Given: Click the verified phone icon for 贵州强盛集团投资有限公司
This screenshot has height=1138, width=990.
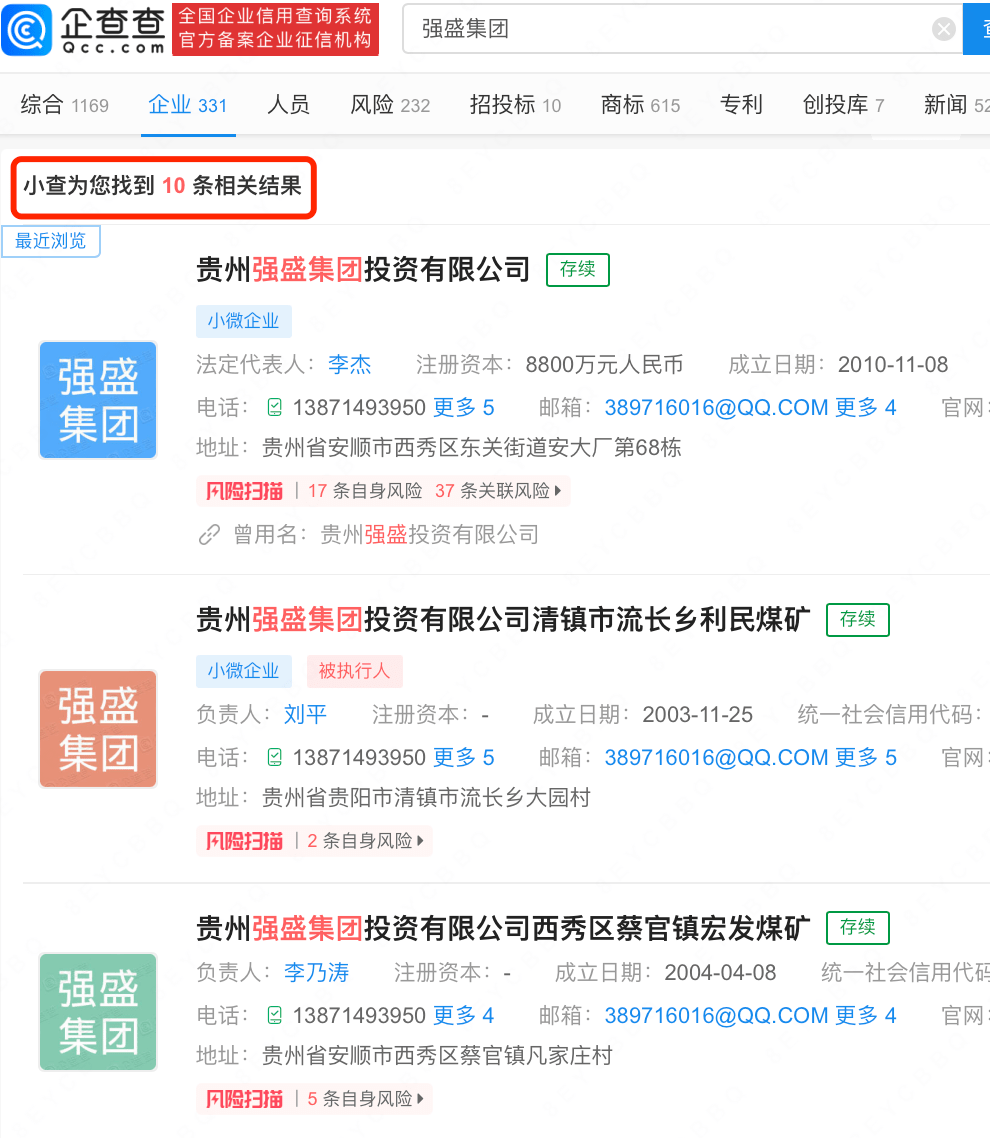Looking at the screenshot, I should click(274, 408).
